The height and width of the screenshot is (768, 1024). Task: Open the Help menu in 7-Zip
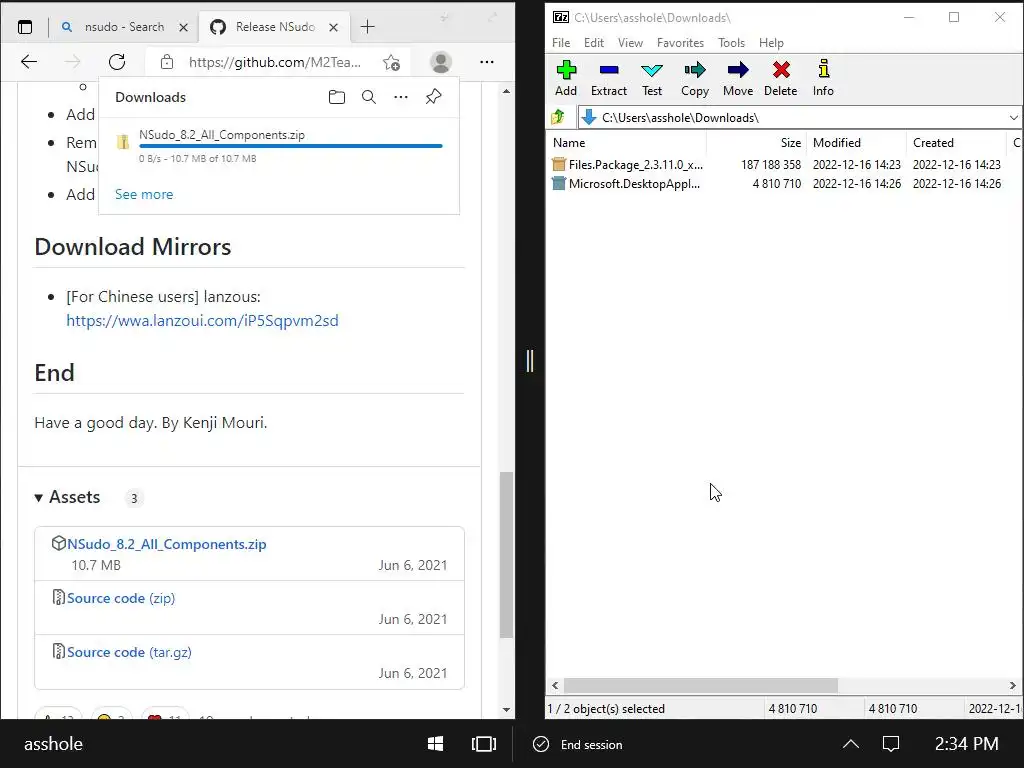click(771, 42)
